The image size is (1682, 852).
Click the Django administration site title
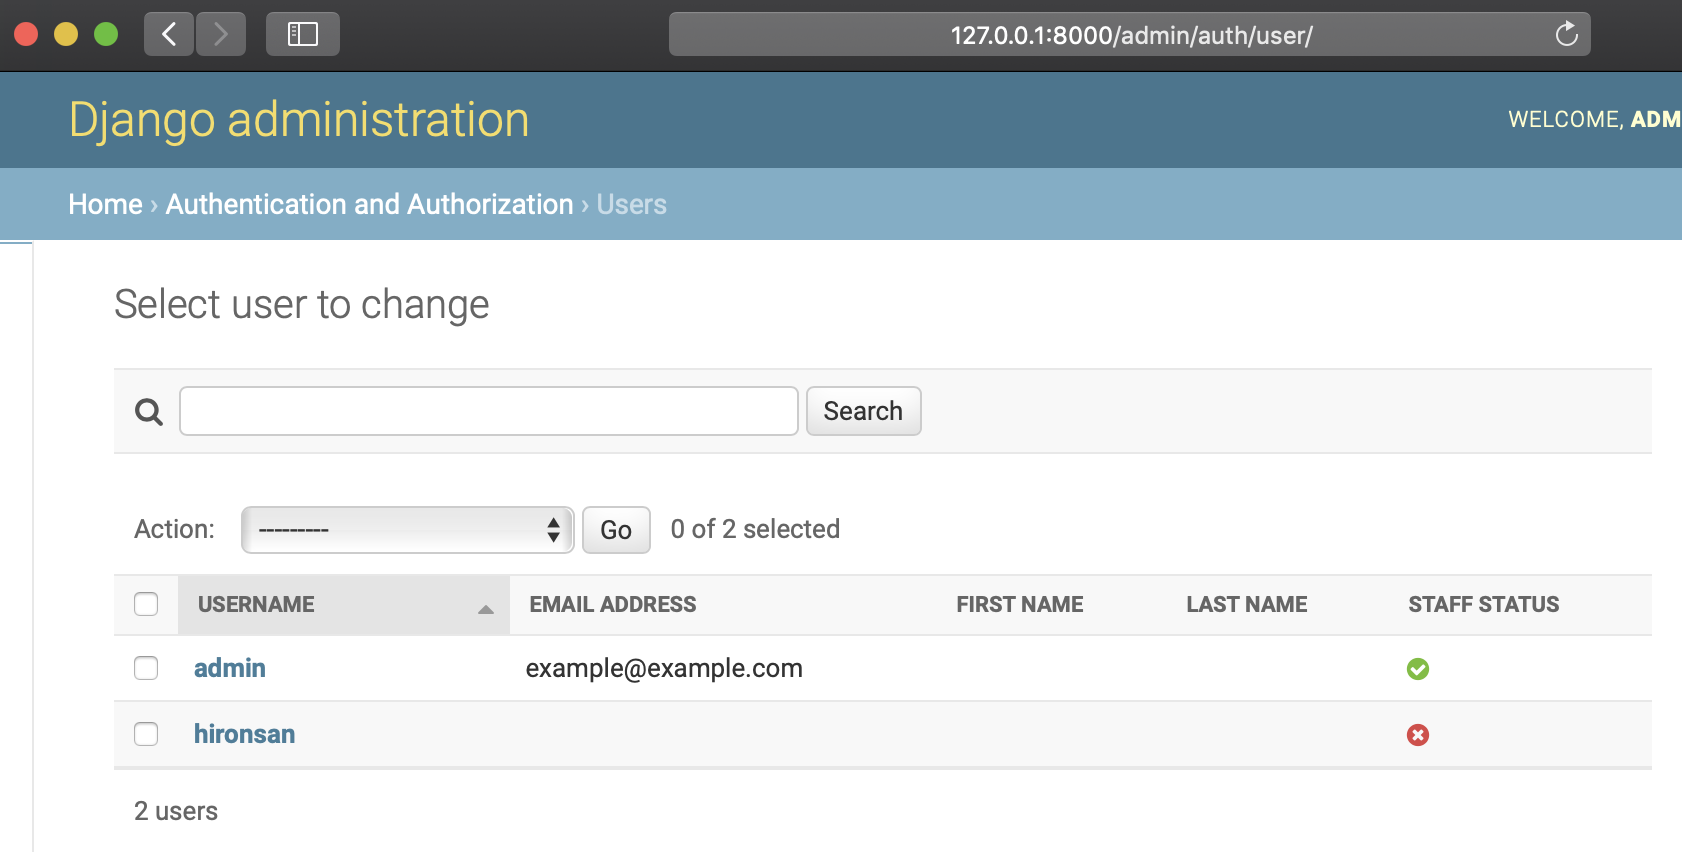tap(299, 120)
